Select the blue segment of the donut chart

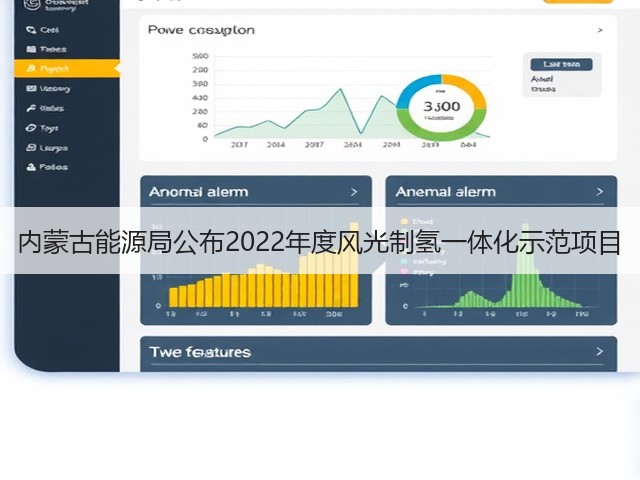point(417,90)
